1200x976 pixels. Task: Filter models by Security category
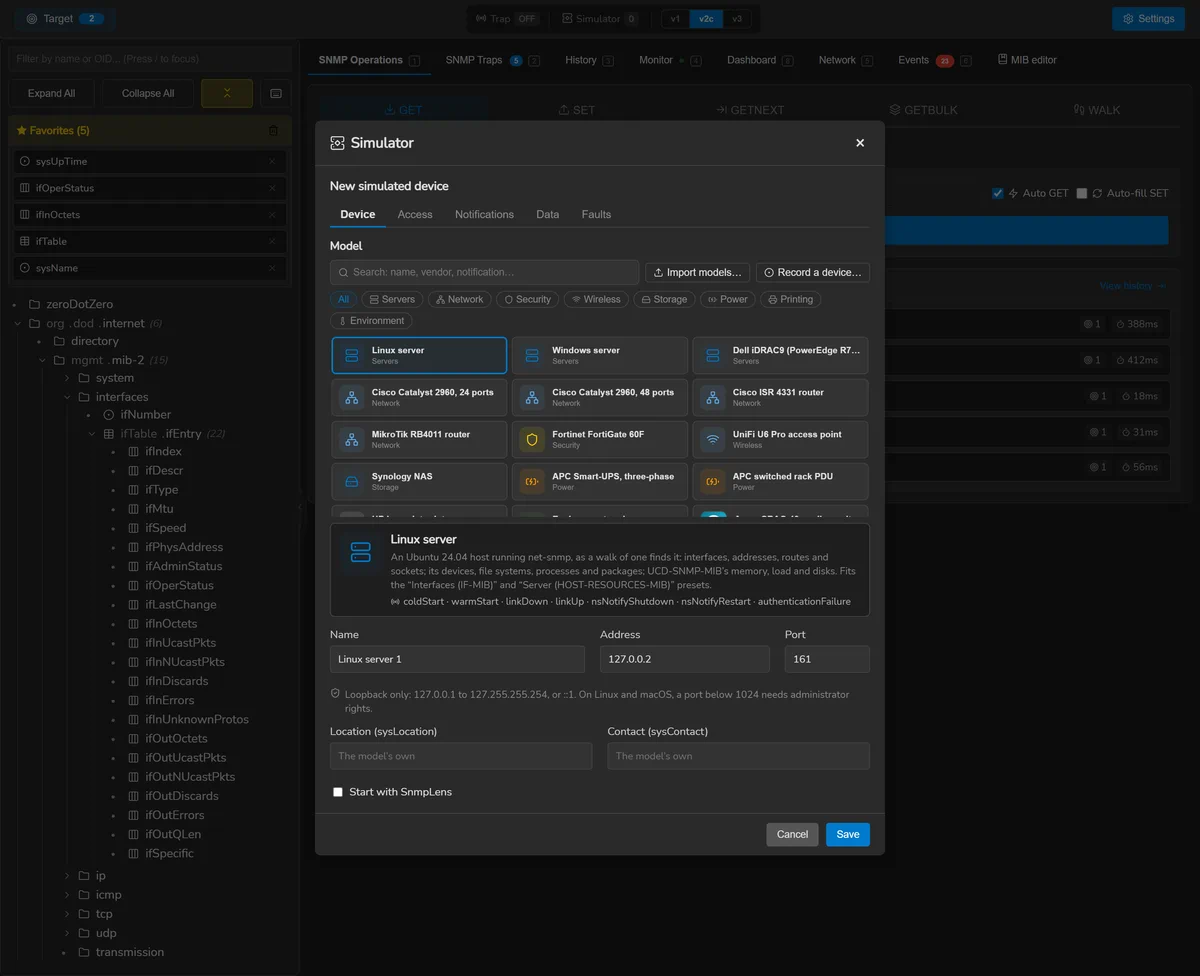(527, 299)
